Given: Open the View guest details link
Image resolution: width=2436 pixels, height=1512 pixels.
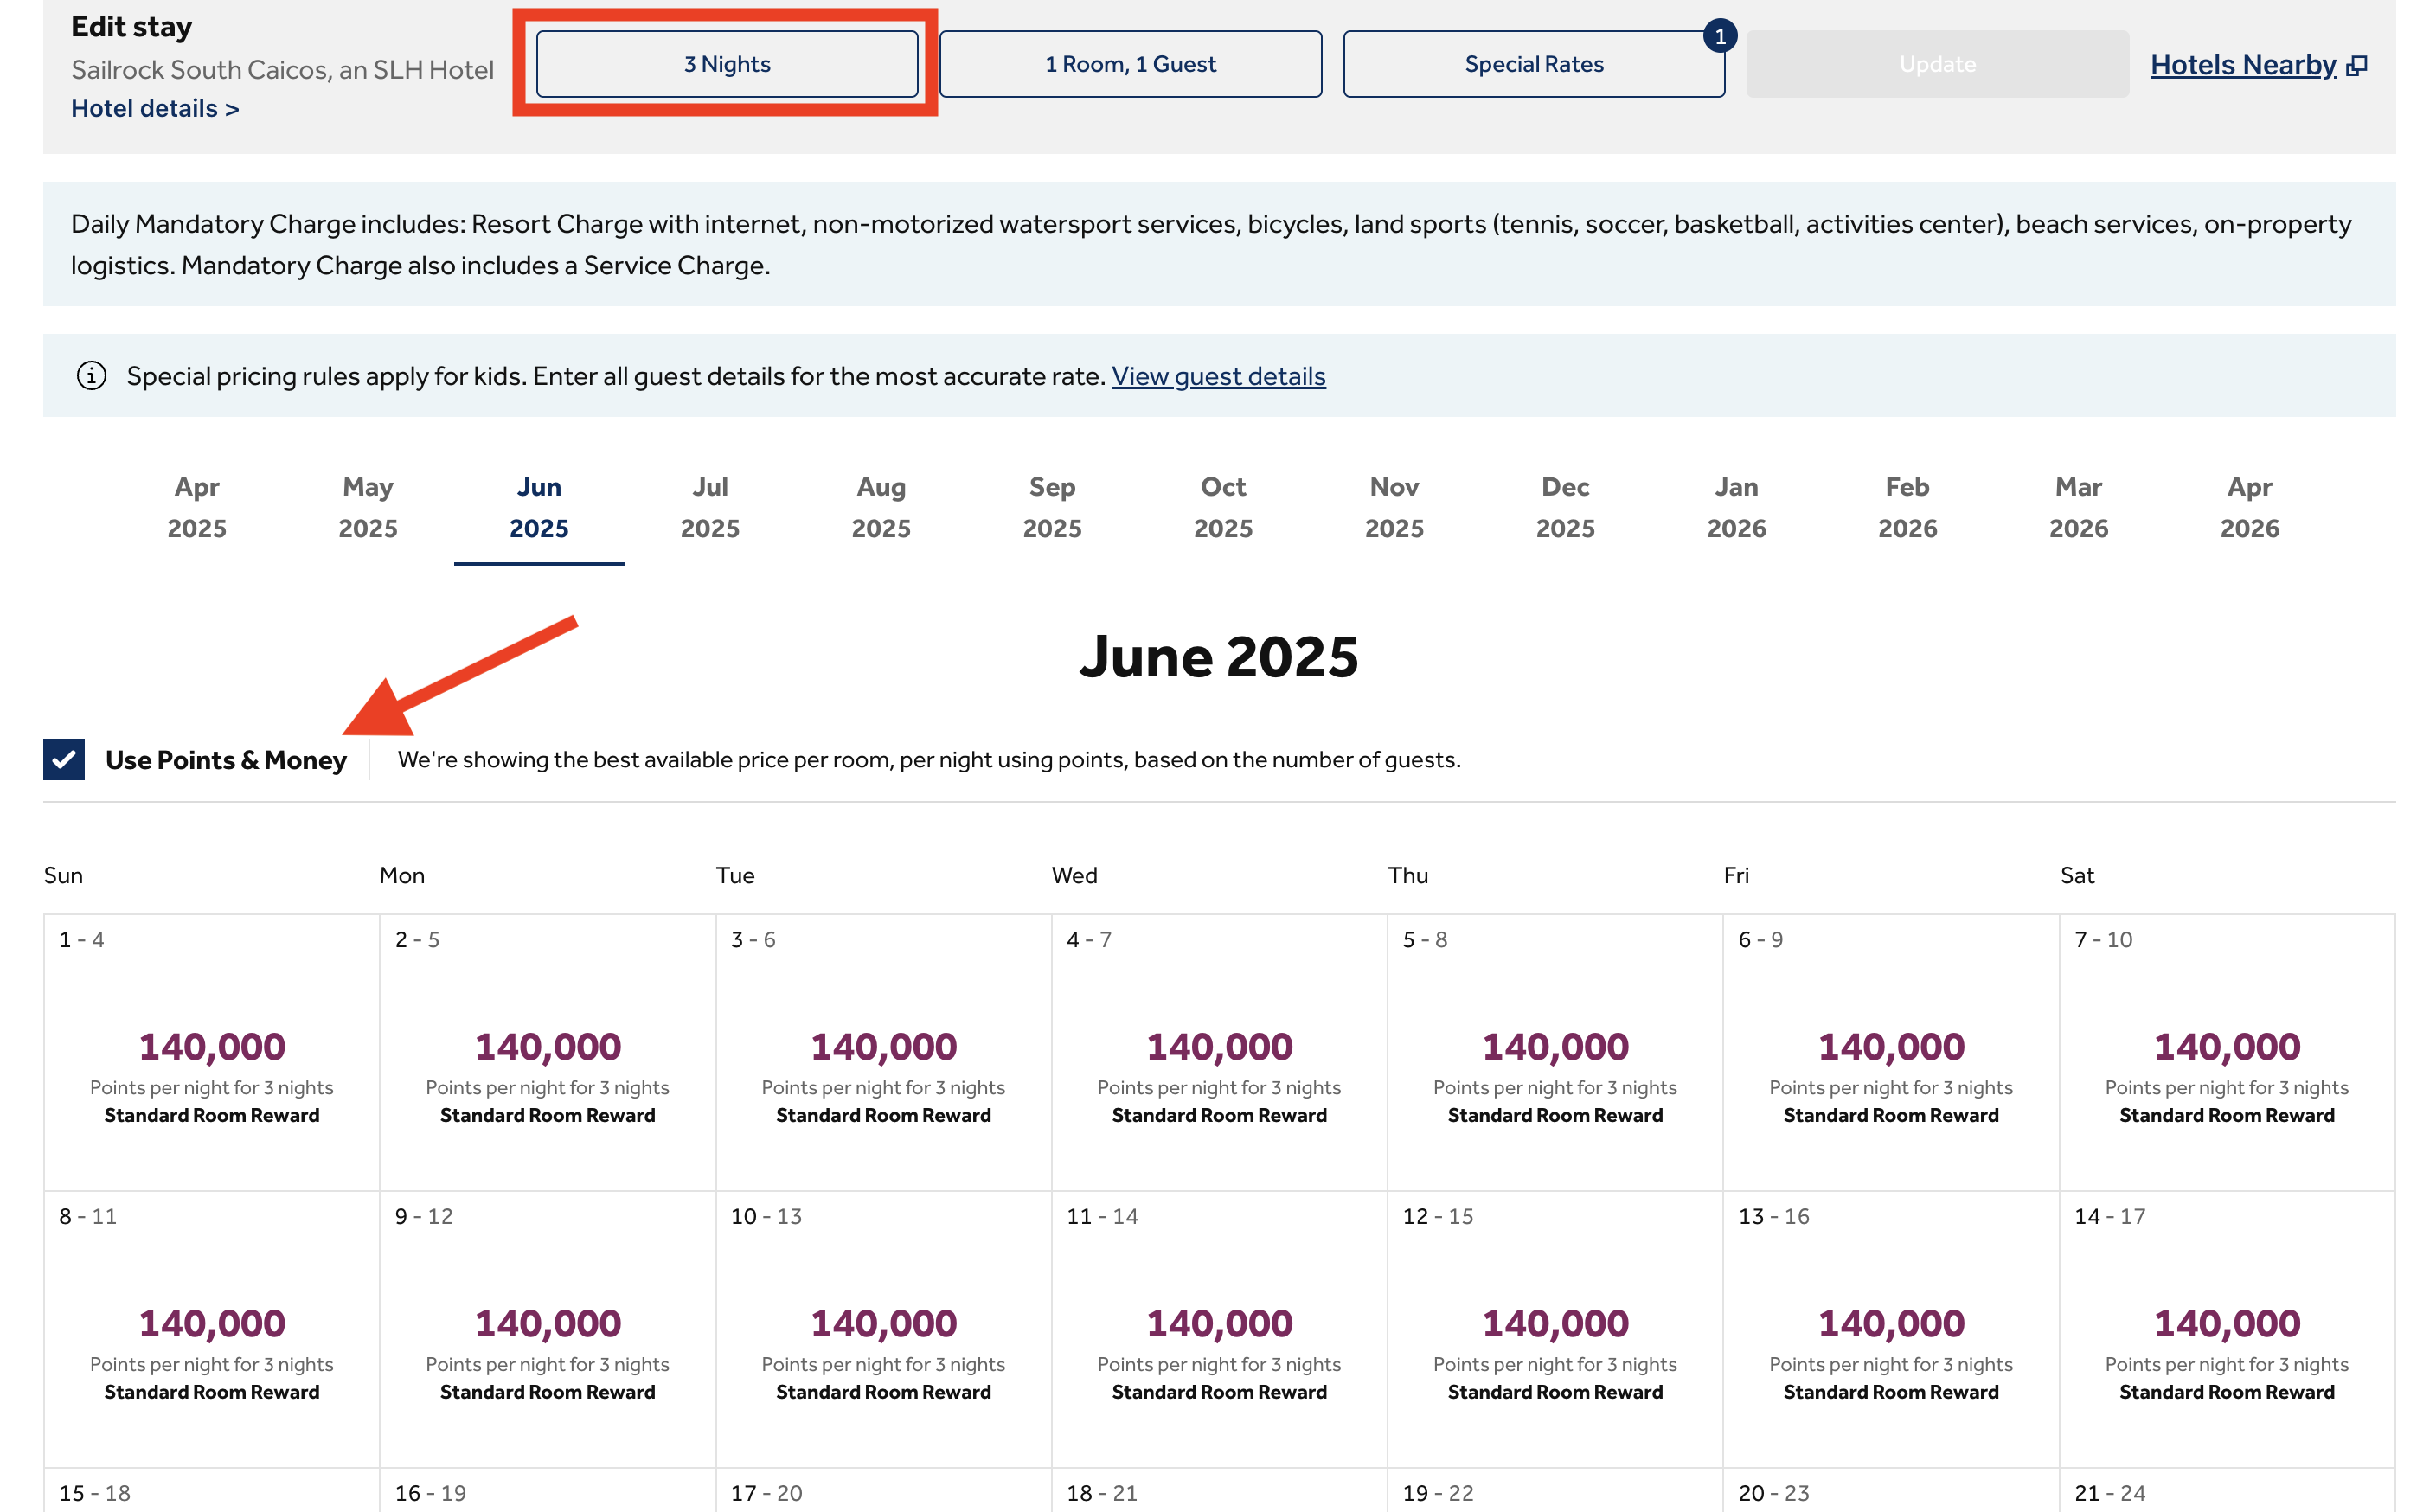Looking at the screenshot, I should tap(1218, 376).
